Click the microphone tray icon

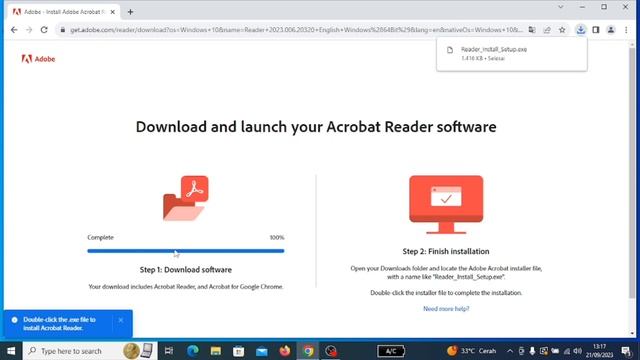point(532,351)
